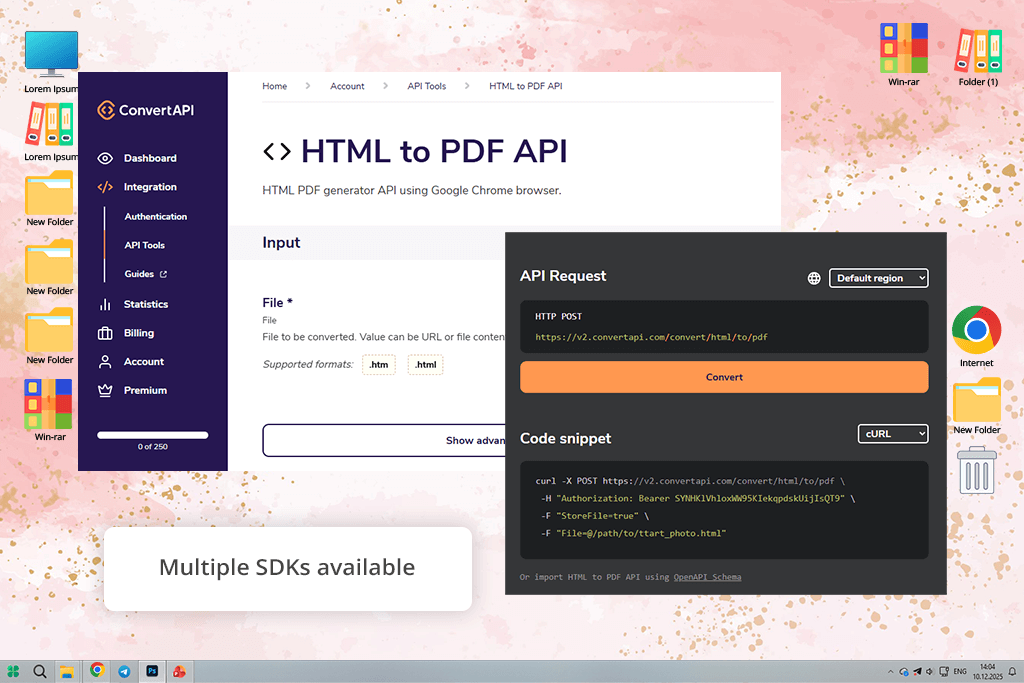Open Google Chrome from the taskbar
The width and height of the screenshot is (1024, 683).
coord(97,670)
